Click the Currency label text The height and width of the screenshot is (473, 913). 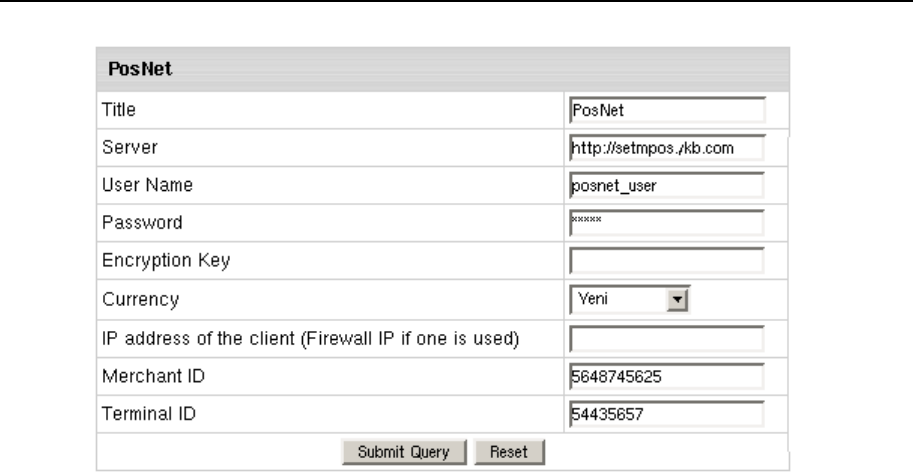click(133, 299)
